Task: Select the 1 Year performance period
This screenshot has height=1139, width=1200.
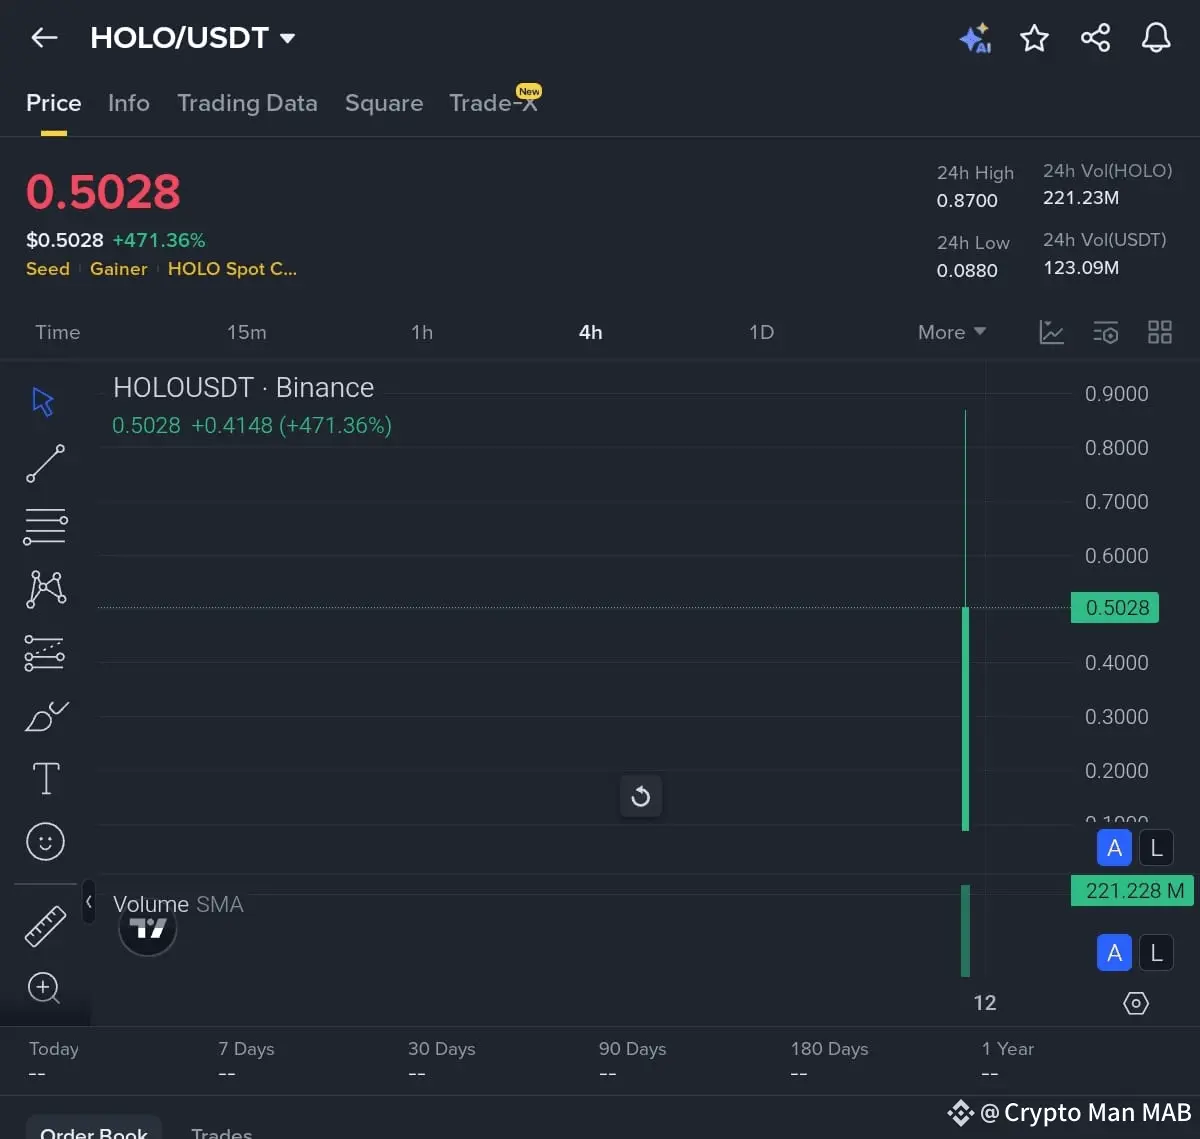Action: point(1008,1060)
